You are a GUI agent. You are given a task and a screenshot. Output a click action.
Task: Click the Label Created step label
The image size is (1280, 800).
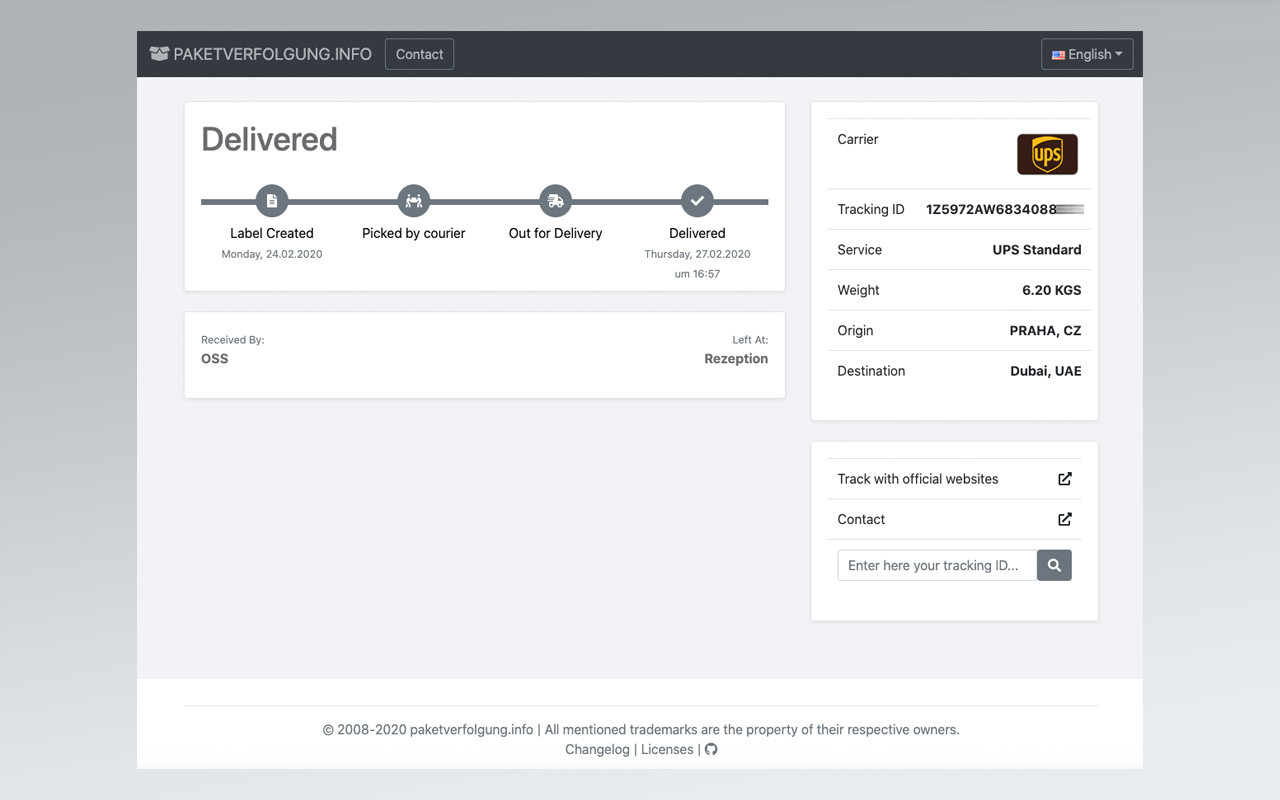pos(272,233)
